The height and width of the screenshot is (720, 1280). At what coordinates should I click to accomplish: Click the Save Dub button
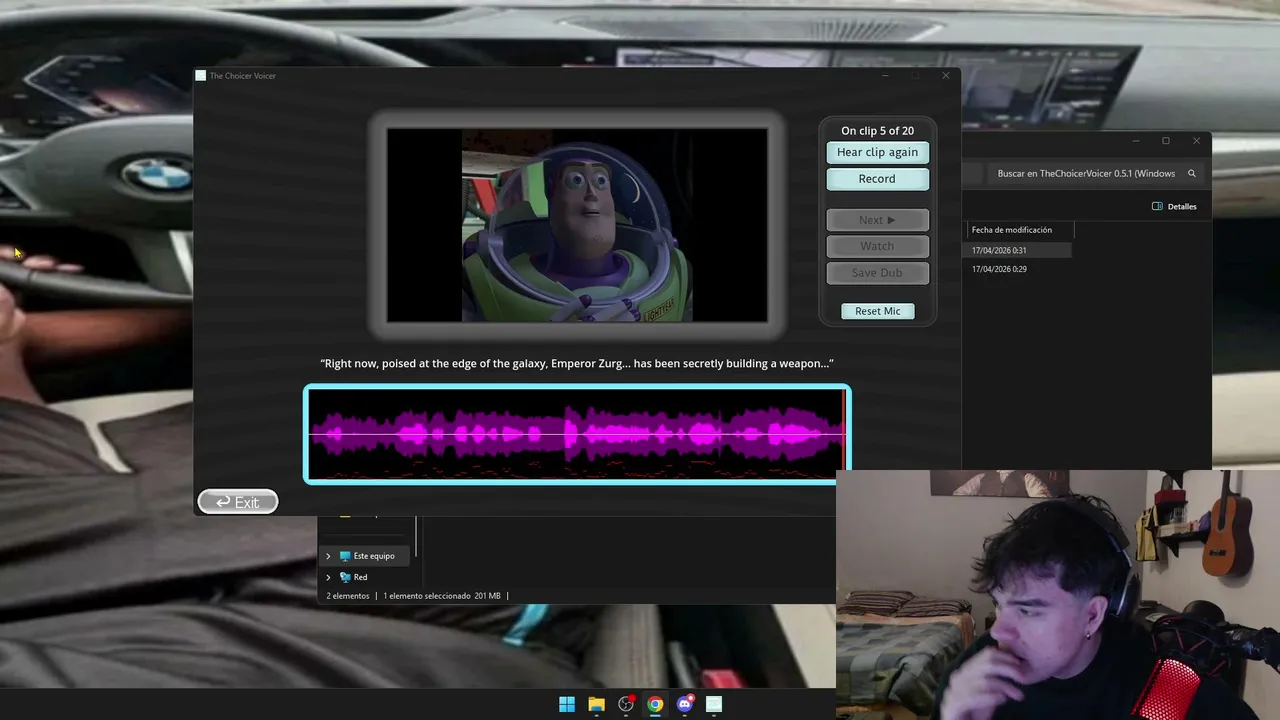877,273
